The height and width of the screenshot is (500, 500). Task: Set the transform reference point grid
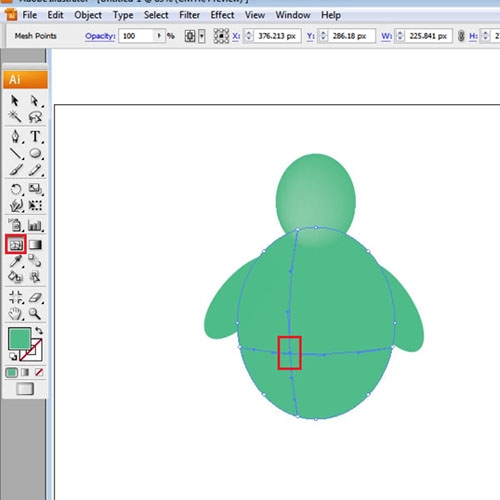coord(221,36)
